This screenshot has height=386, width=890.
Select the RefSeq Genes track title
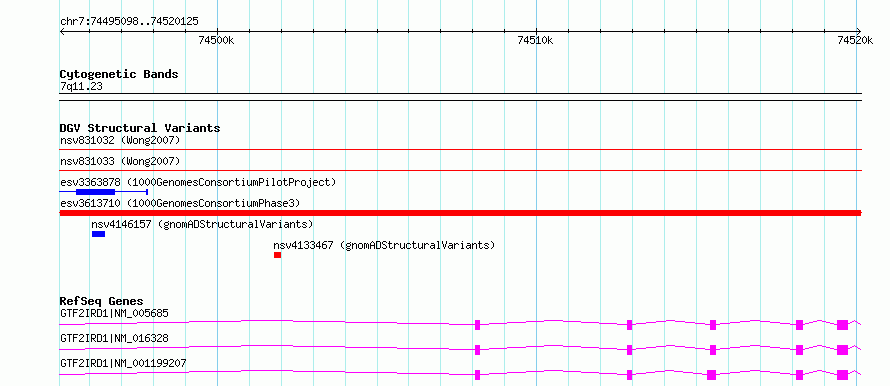(102, 301)
